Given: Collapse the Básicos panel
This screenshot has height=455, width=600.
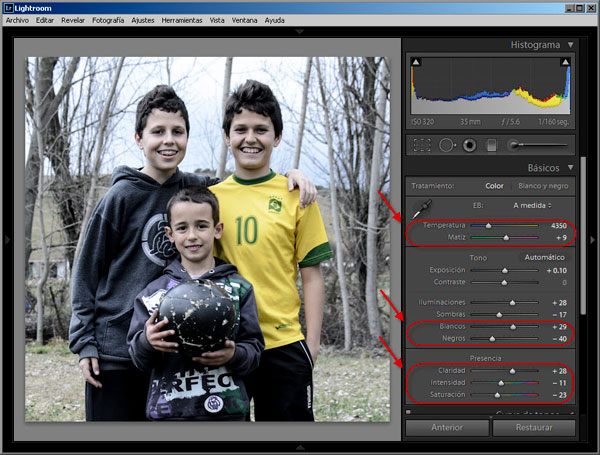Looking at the screenshot, I should click(x=571, y=168).
